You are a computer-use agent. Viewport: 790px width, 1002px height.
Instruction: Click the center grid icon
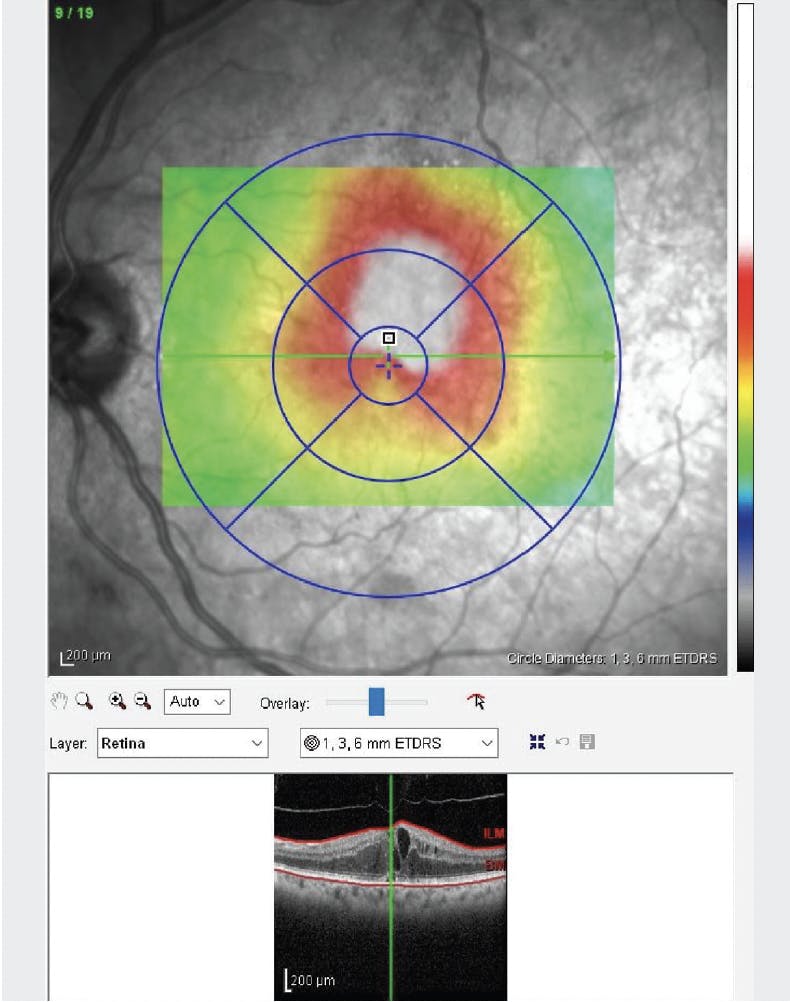coord(537,742)
